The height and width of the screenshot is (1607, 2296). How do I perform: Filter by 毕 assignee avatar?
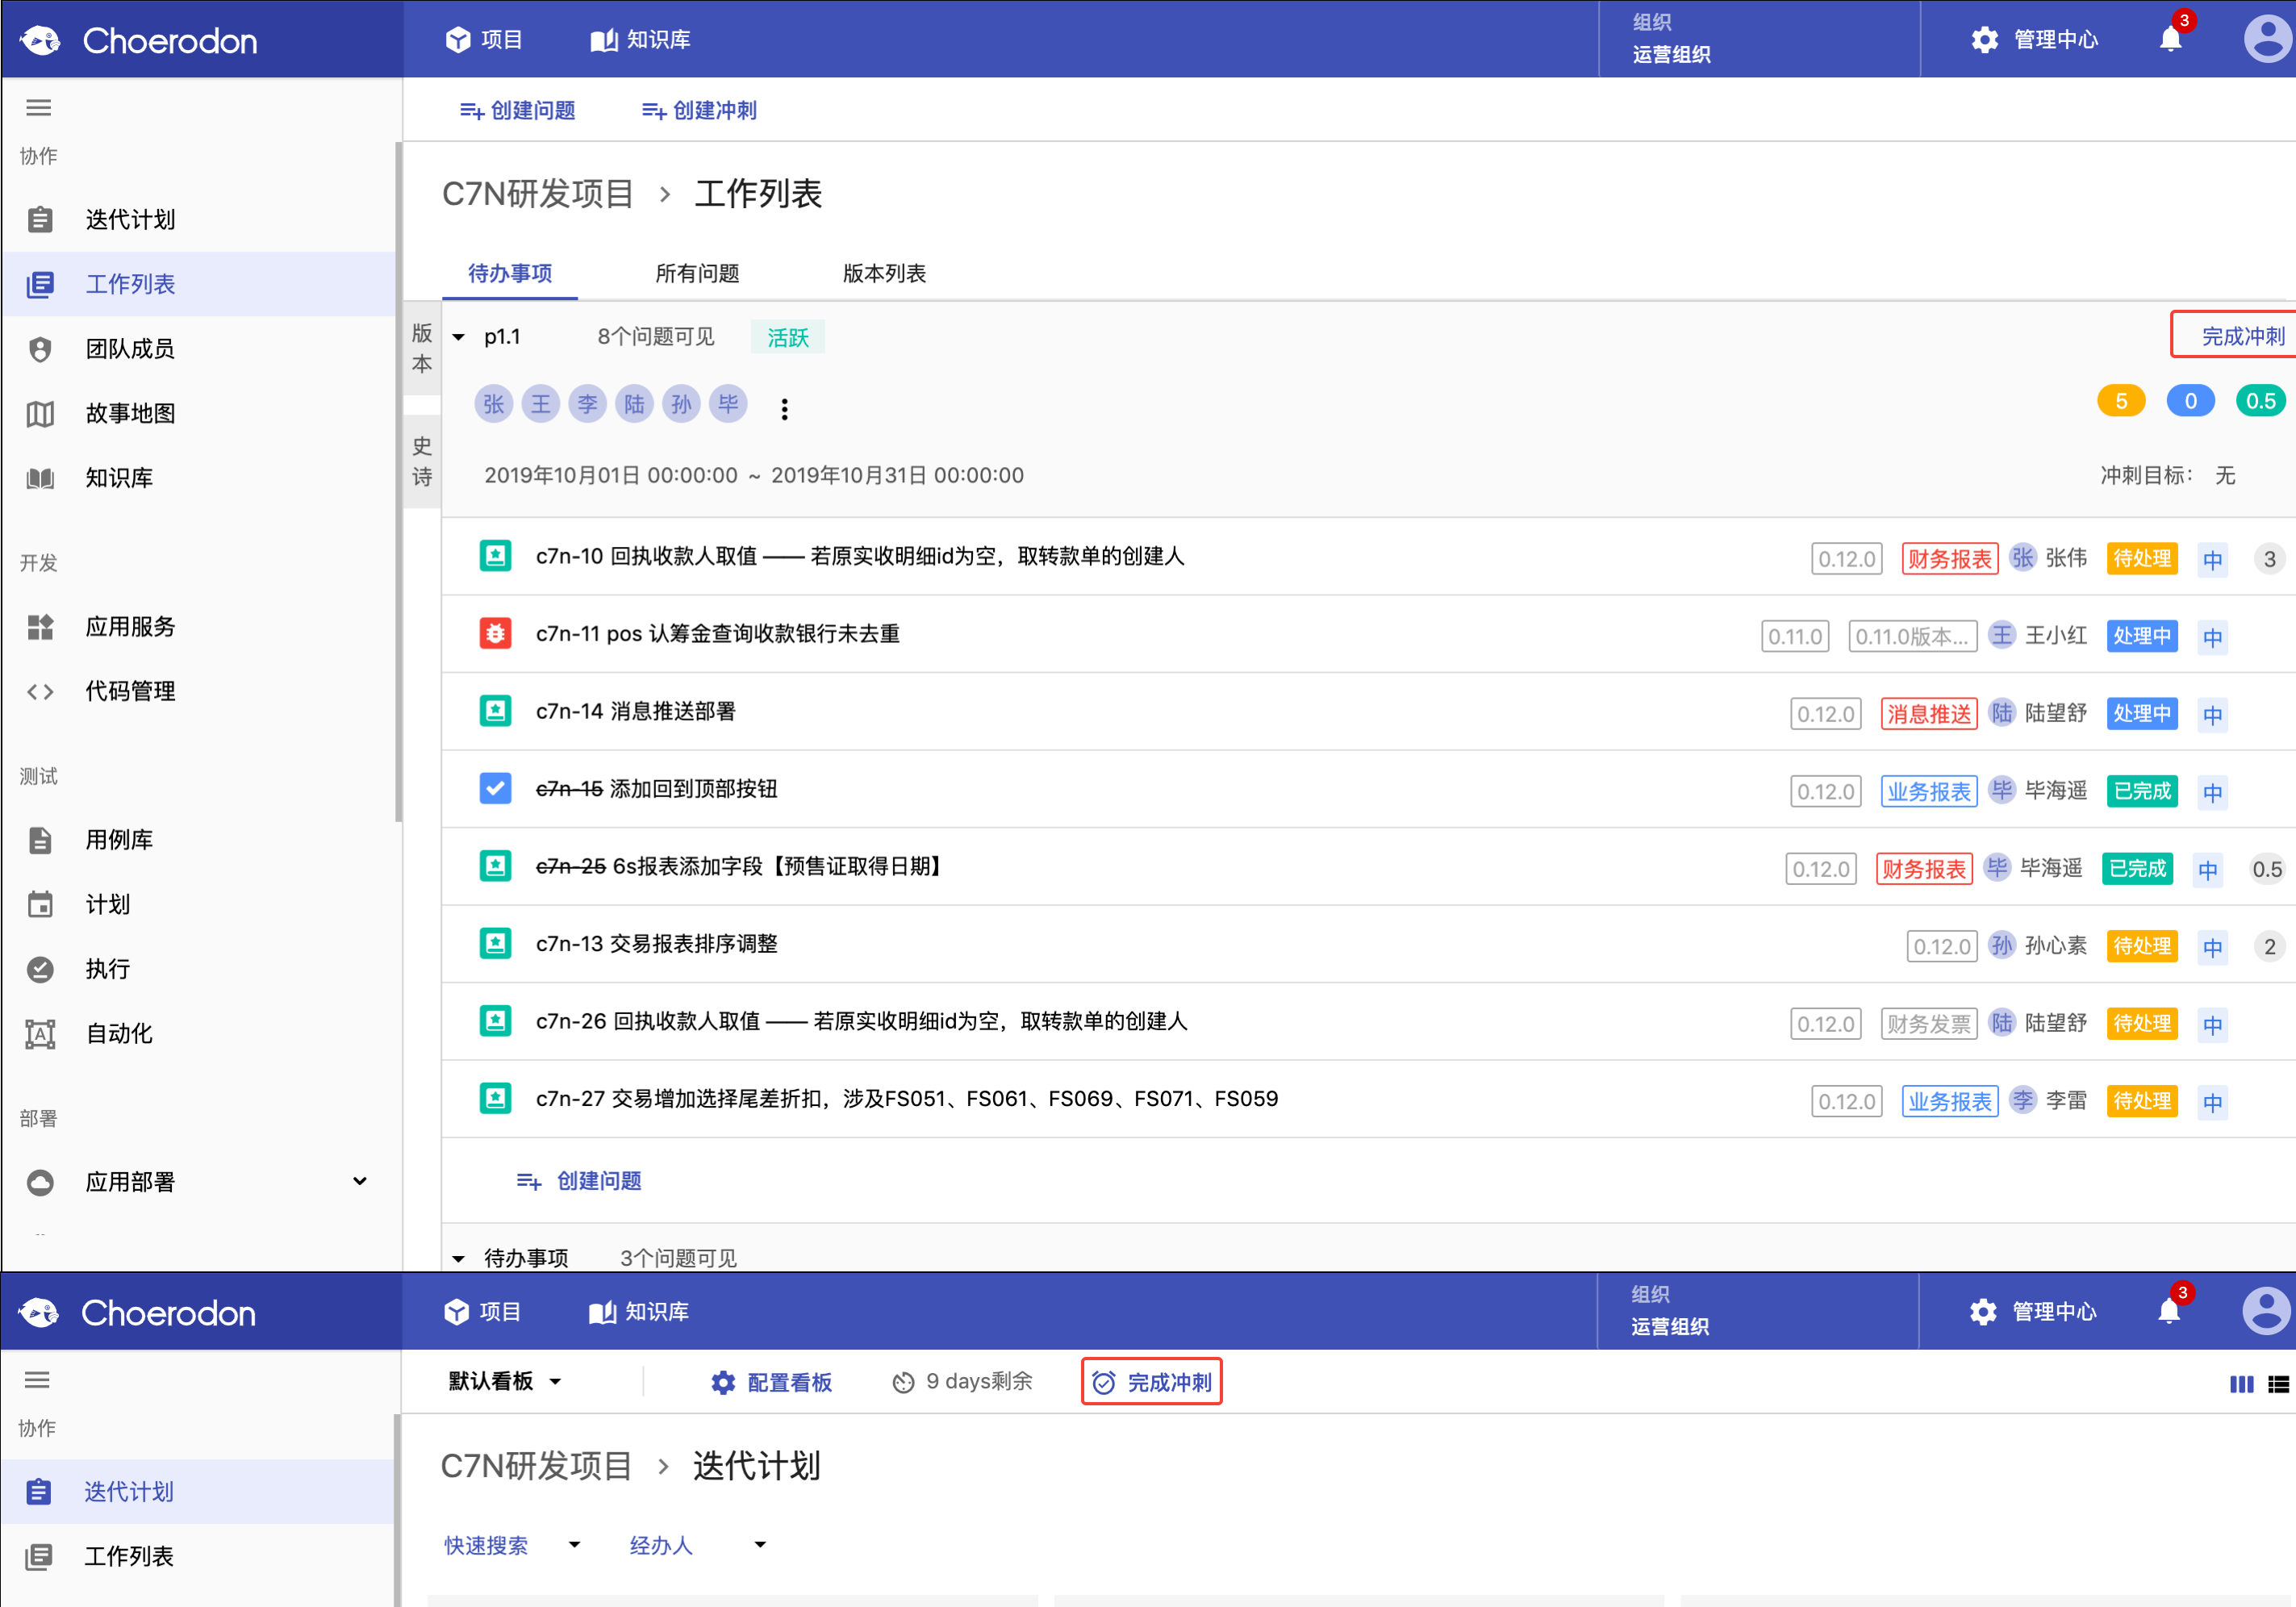click(x=729, y=404)
